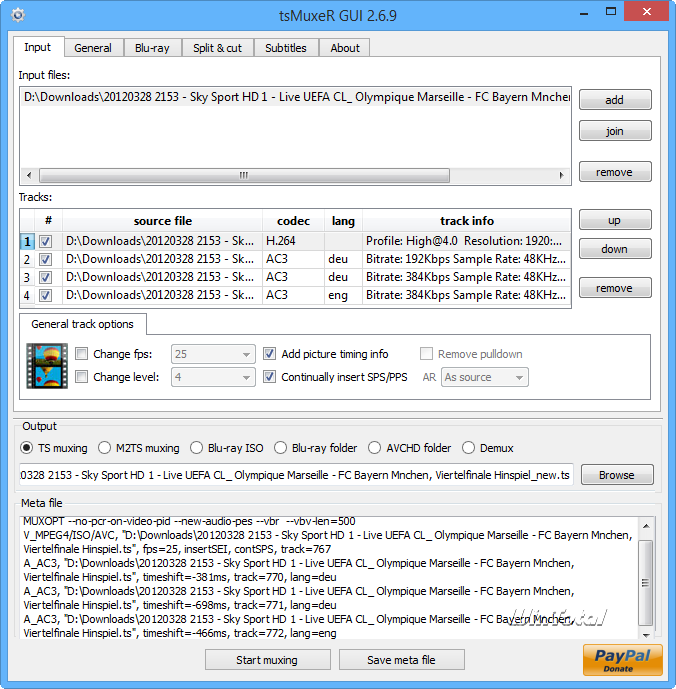Image resolution: width=676 pixels, height=689 pixels.
Task: Click Save meta file button
Action: point(402,660)
